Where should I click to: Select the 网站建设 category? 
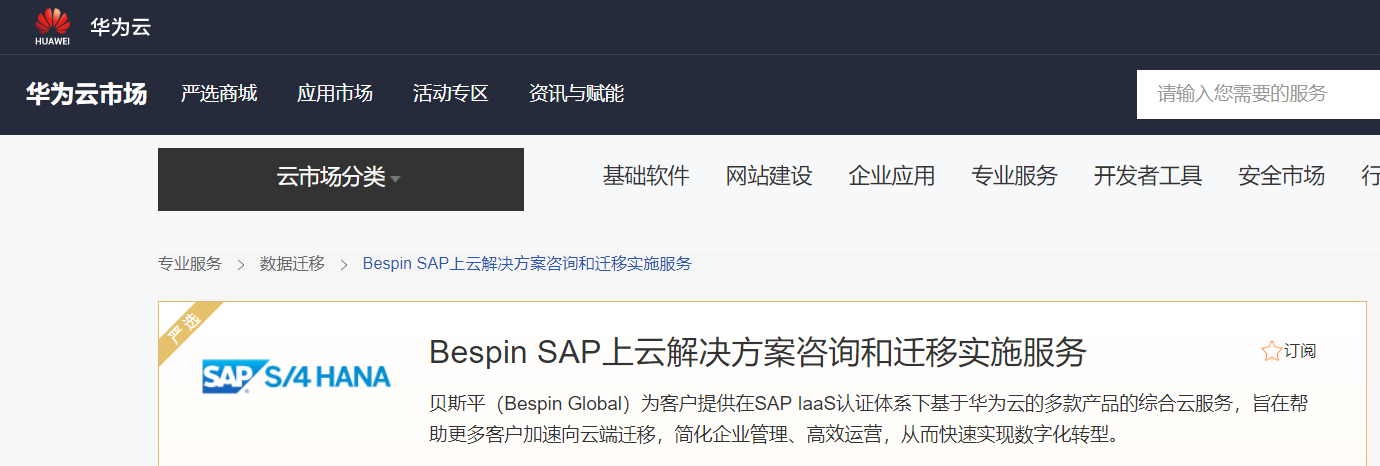[x=769, y=176]
